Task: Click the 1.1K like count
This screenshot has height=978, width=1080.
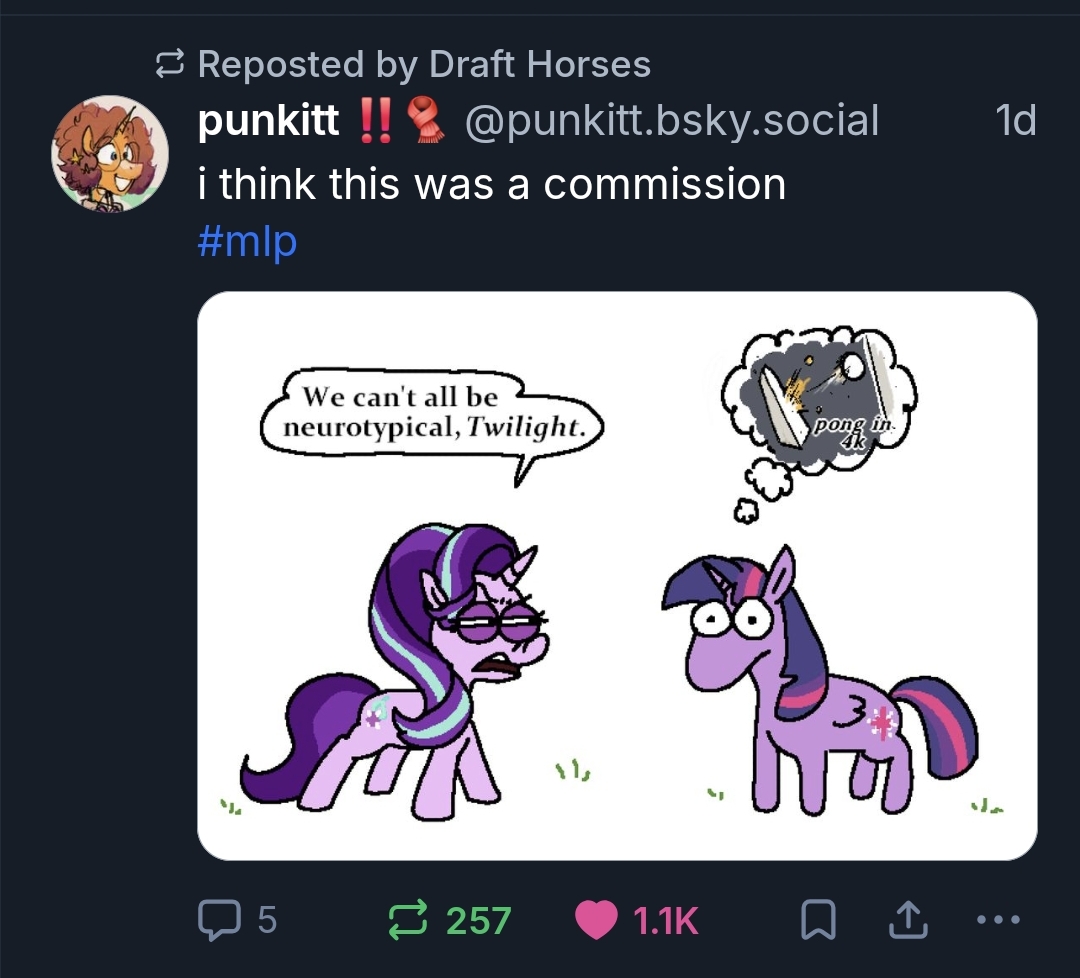Action: [x=665, y=921]
